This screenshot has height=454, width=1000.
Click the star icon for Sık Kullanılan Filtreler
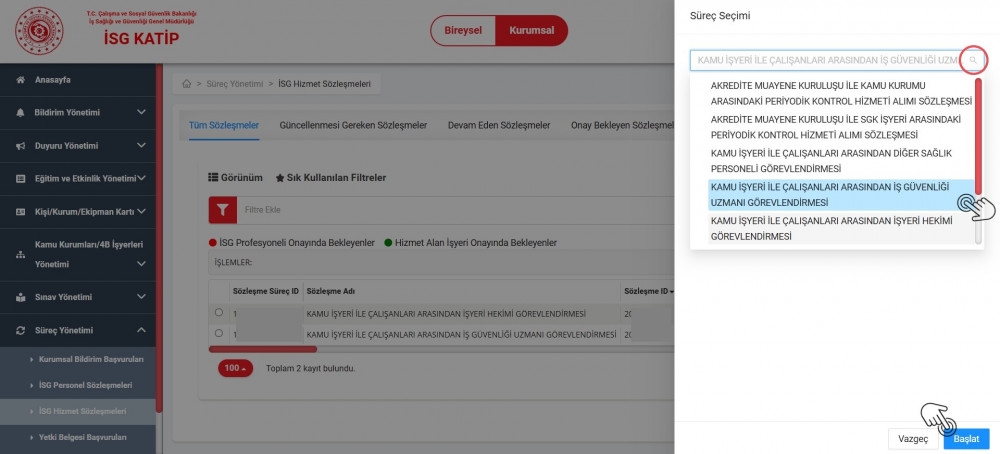pos(279,178)
